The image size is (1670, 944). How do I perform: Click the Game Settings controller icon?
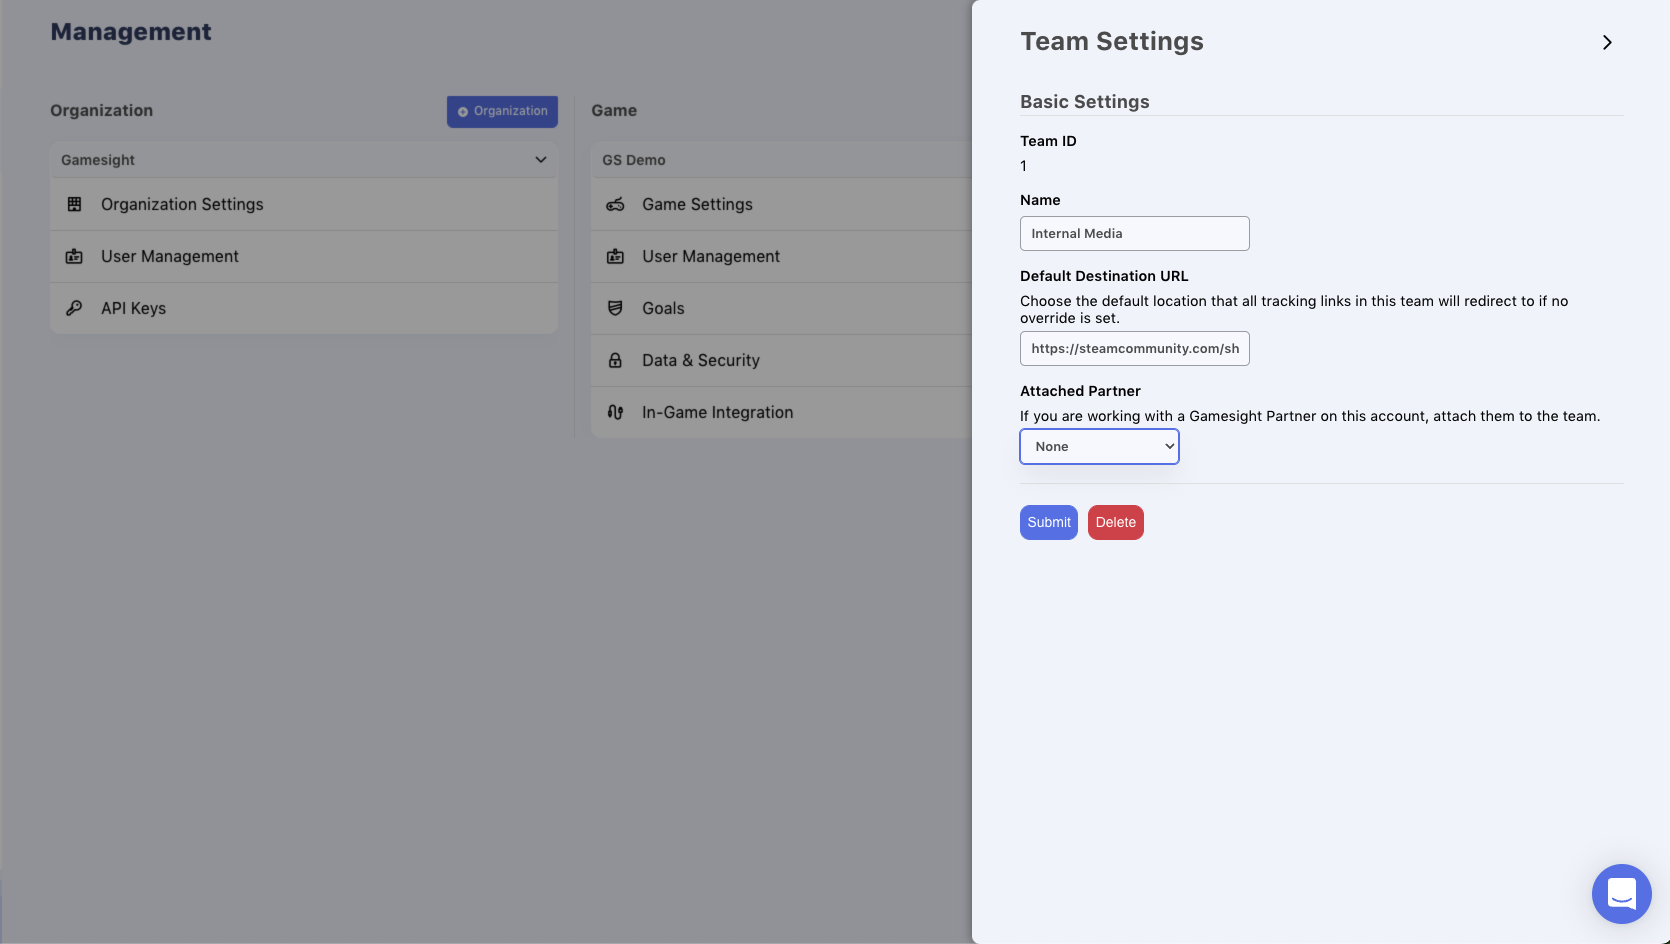coord(615,204)
